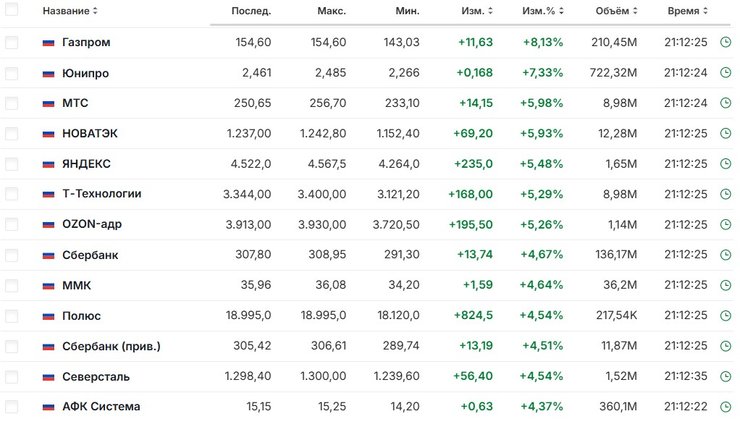Tick the checkbox for Газпром row
This screenshot has height=421, width=740.
click(x=12, y=43)
